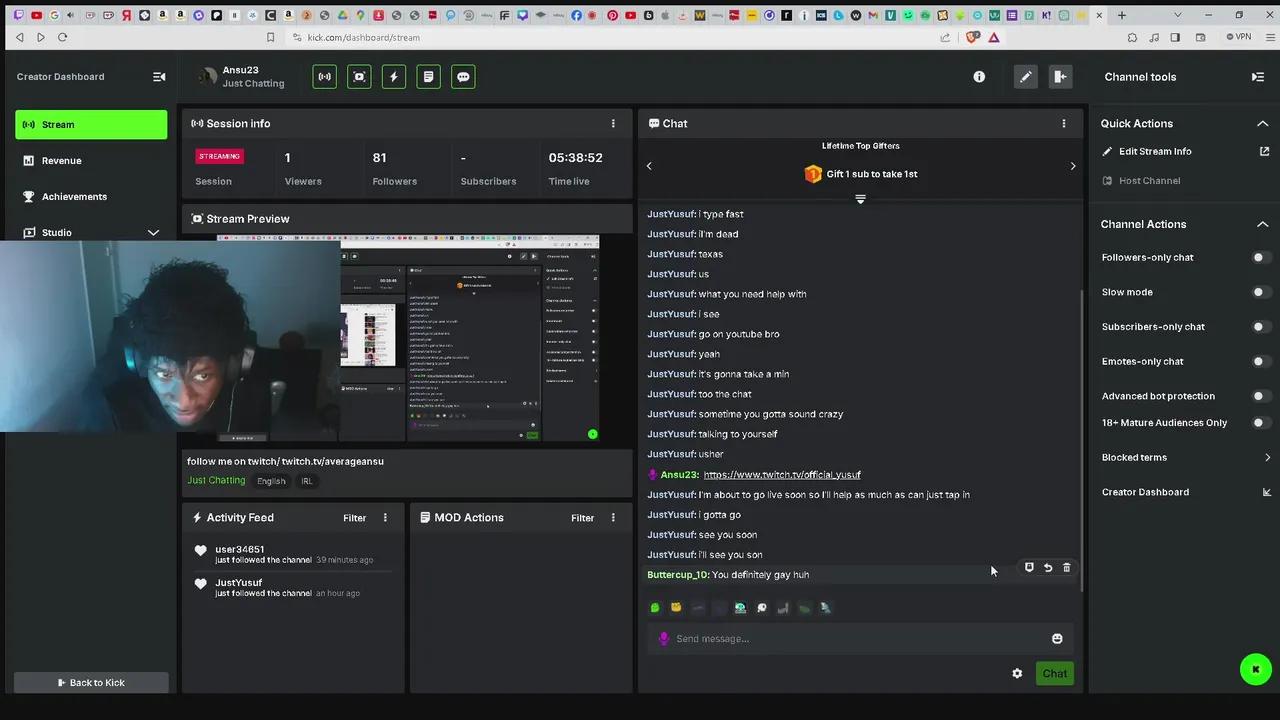Toggle the MOD Actions document icon in header

click(428, 77)
